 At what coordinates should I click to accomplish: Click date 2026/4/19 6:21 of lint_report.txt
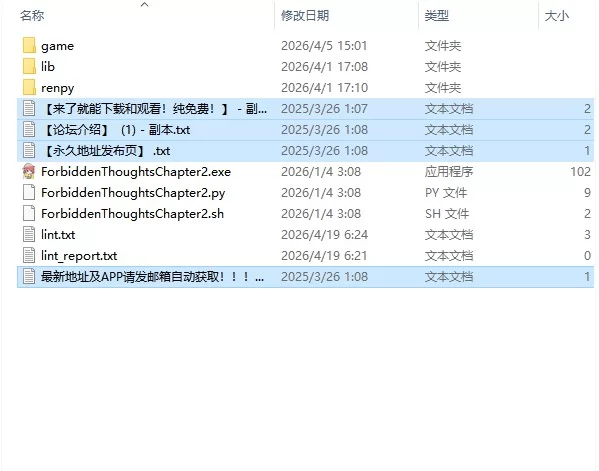click(324, 256)
